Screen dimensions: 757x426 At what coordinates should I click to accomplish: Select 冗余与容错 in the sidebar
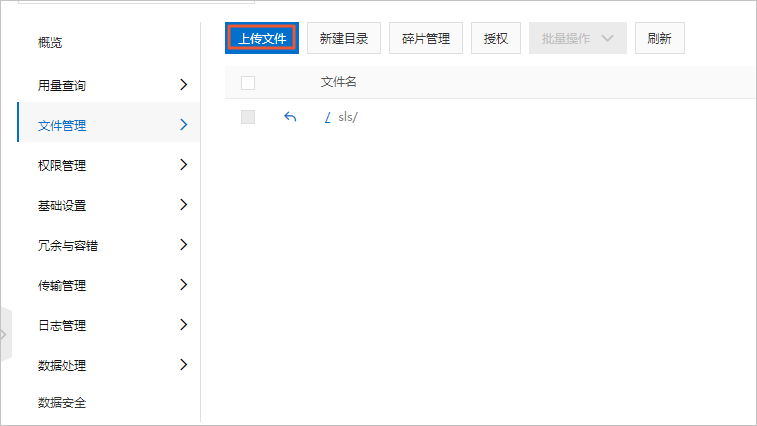click(68, 245)
